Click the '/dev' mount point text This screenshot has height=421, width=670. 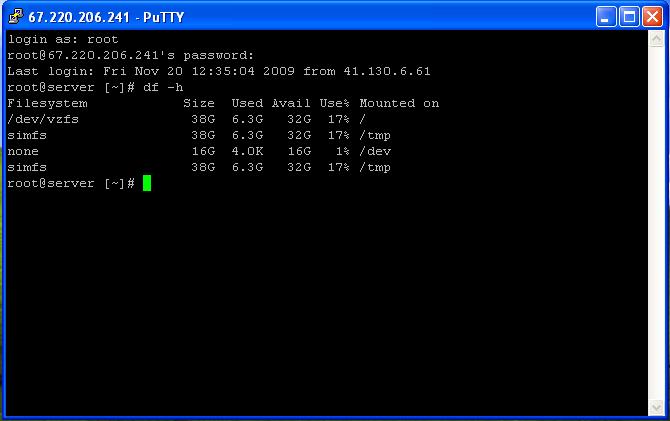point(375,151)
